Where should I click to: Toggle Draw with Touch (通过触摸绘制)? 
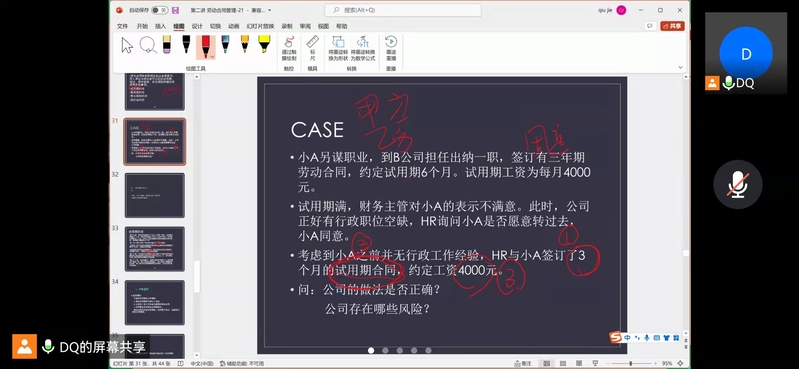point(289,48)
